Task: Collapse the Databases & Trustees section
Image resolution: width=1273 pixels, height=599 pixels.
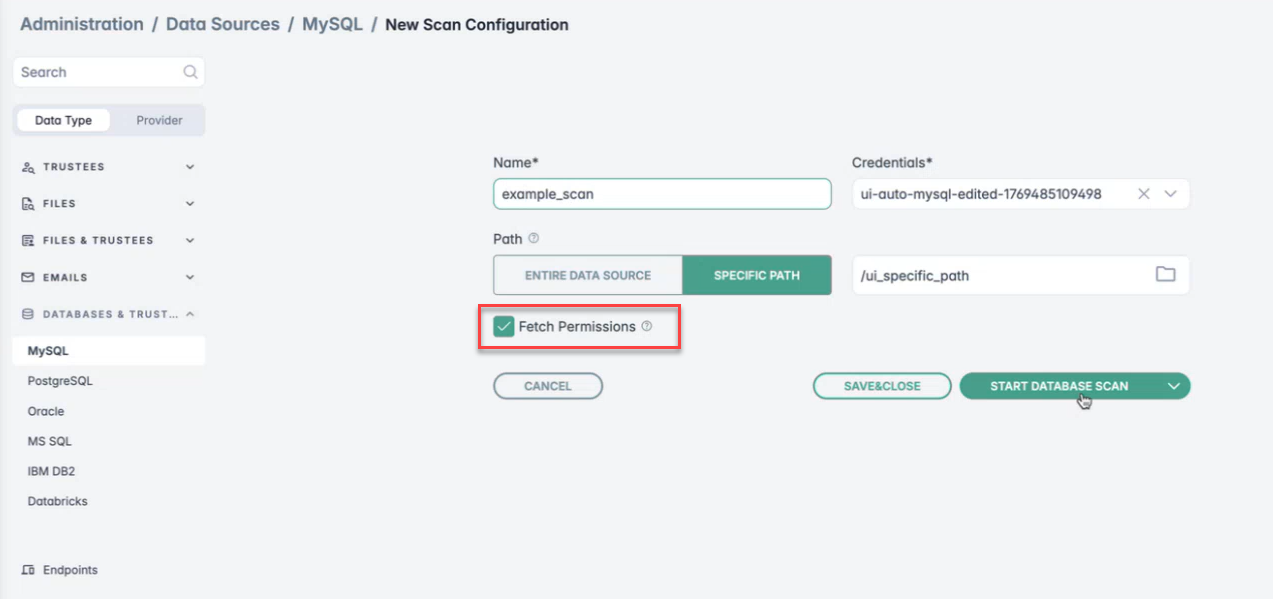Action: coord(190,314)
